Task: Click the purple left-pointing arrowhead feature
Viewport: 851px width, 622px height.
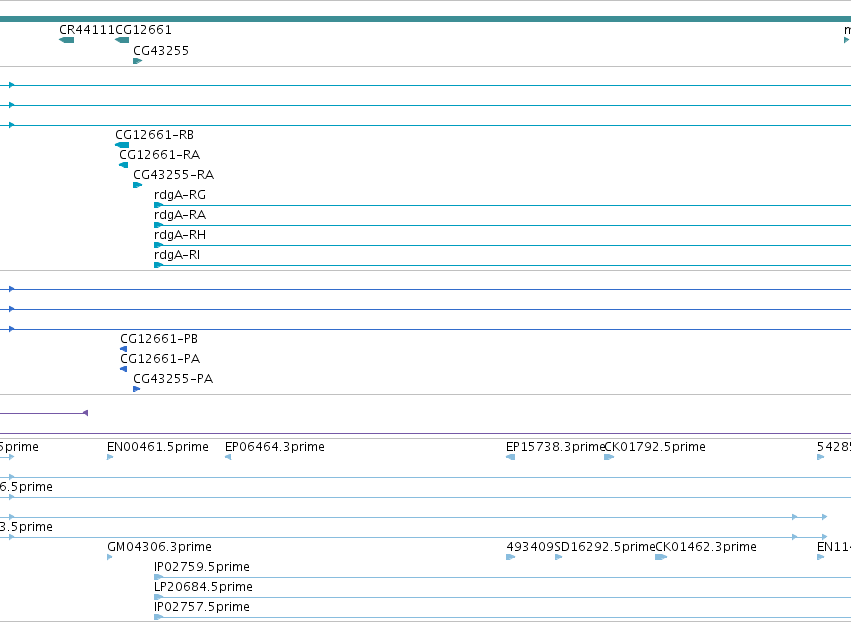Action: (85, 413)
